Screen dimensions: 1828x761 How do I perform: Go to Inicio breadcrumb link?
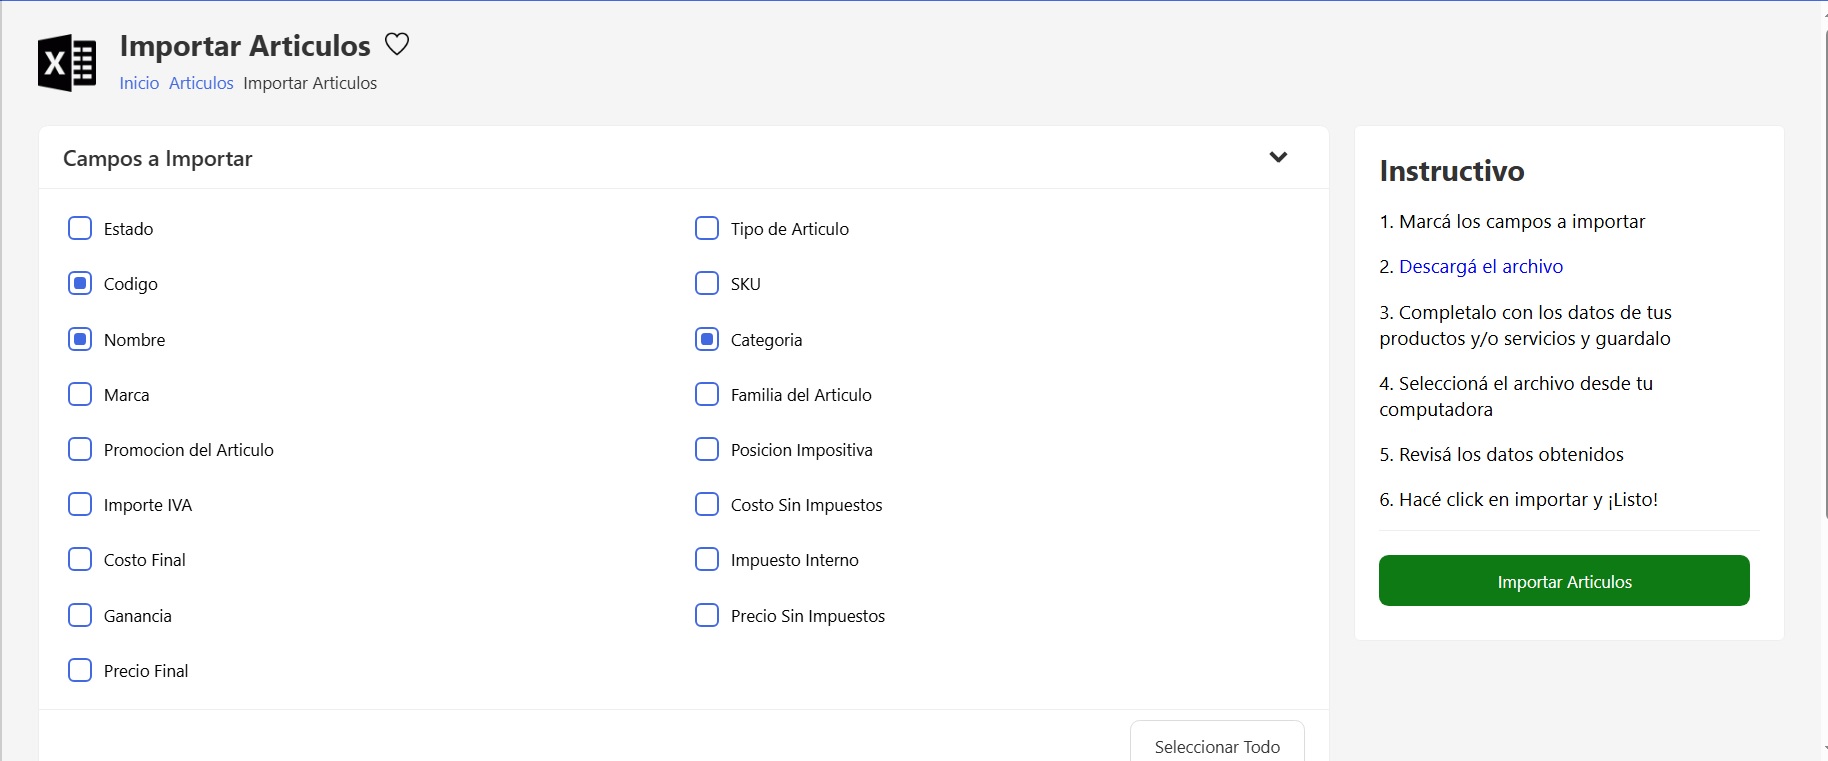tap(139, 83)
